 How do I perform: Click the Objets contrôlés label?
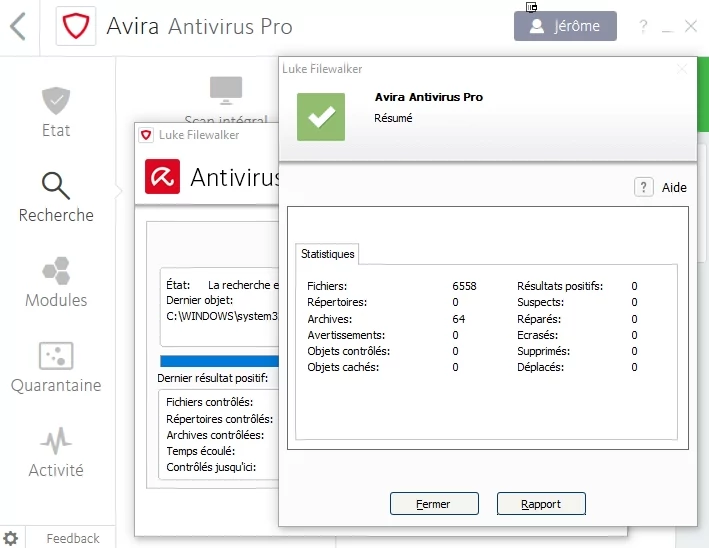tap(348, 351)
